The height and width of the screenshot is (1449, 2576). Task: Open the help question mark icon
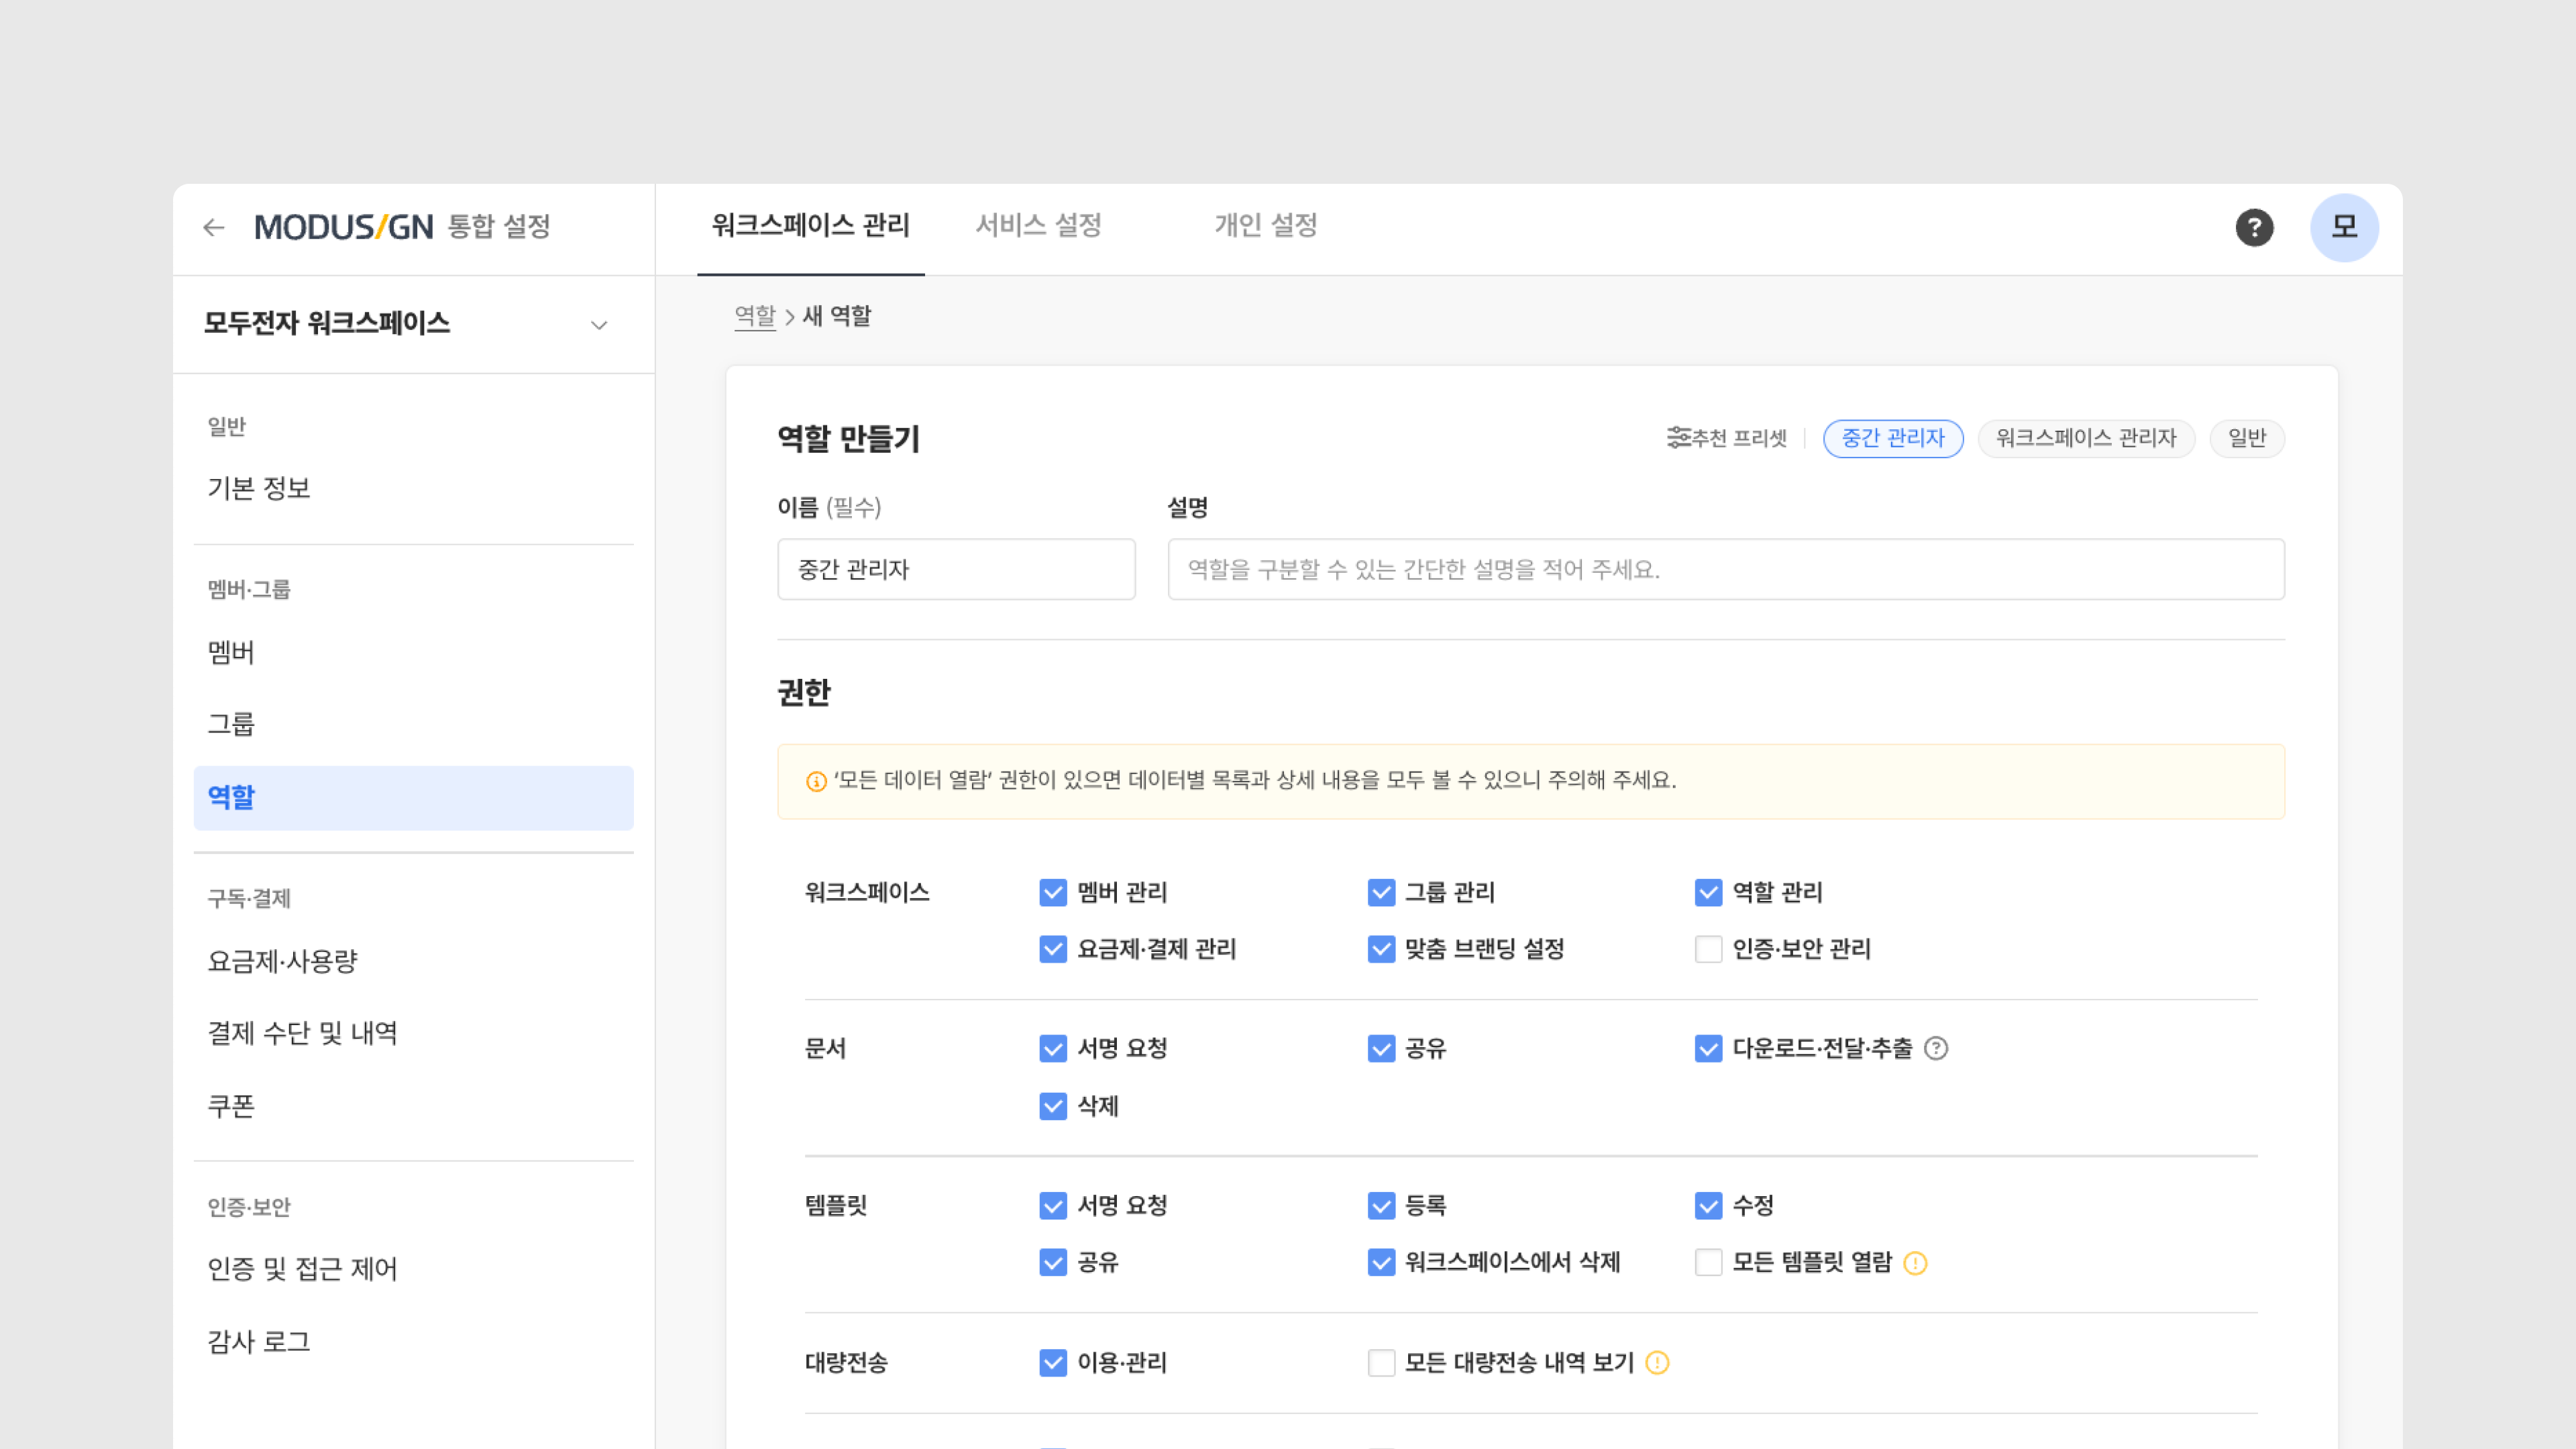point(2254,228)
